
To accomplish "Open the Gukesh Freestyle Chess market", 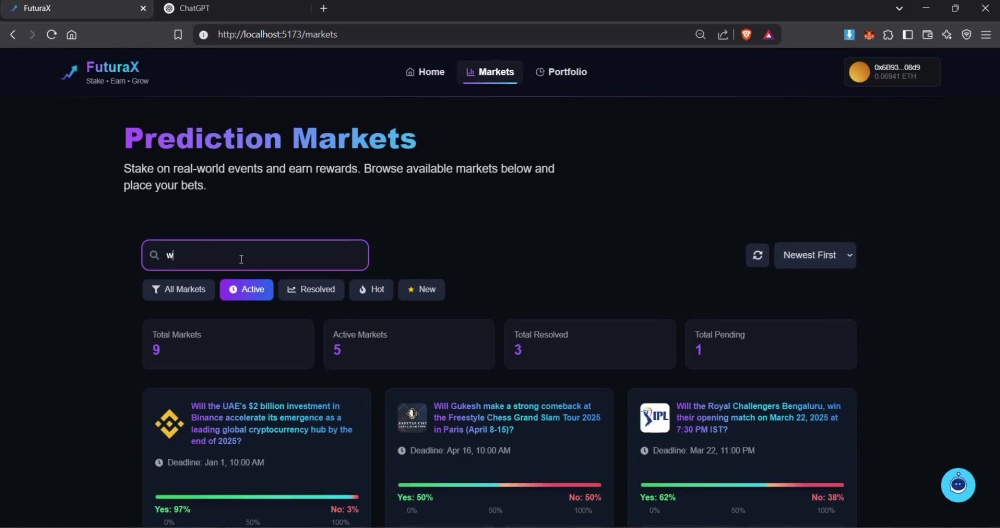I will pos(517,418).
